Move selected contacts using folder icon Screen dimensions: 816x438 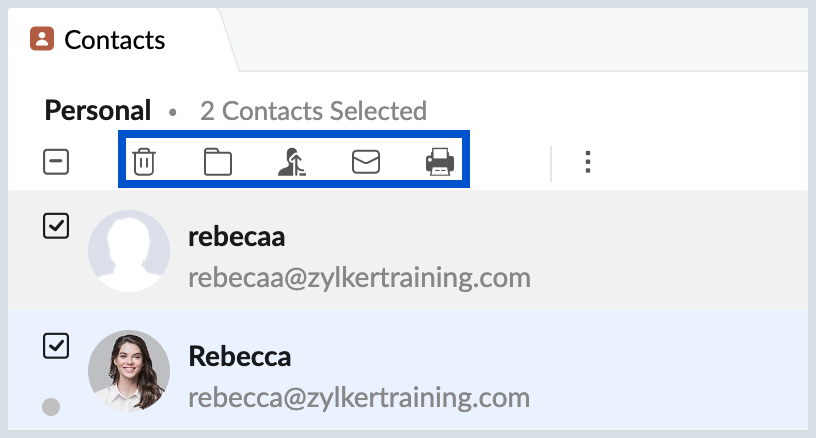point(218,162)
